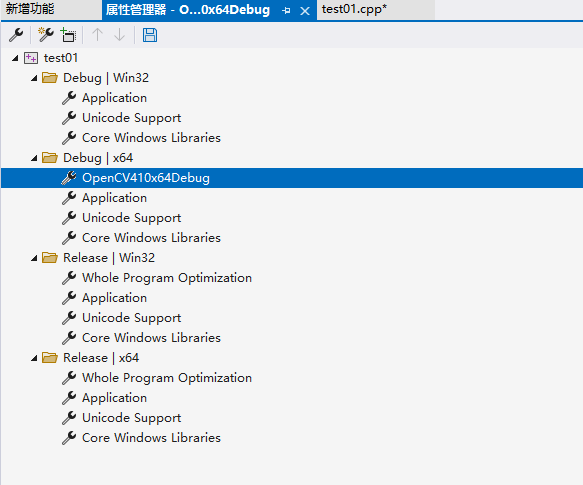Pin the 属性管理器 tab
Image resolution: width=583 pixels, height=485 pixels.
click(x=286, y=10)
